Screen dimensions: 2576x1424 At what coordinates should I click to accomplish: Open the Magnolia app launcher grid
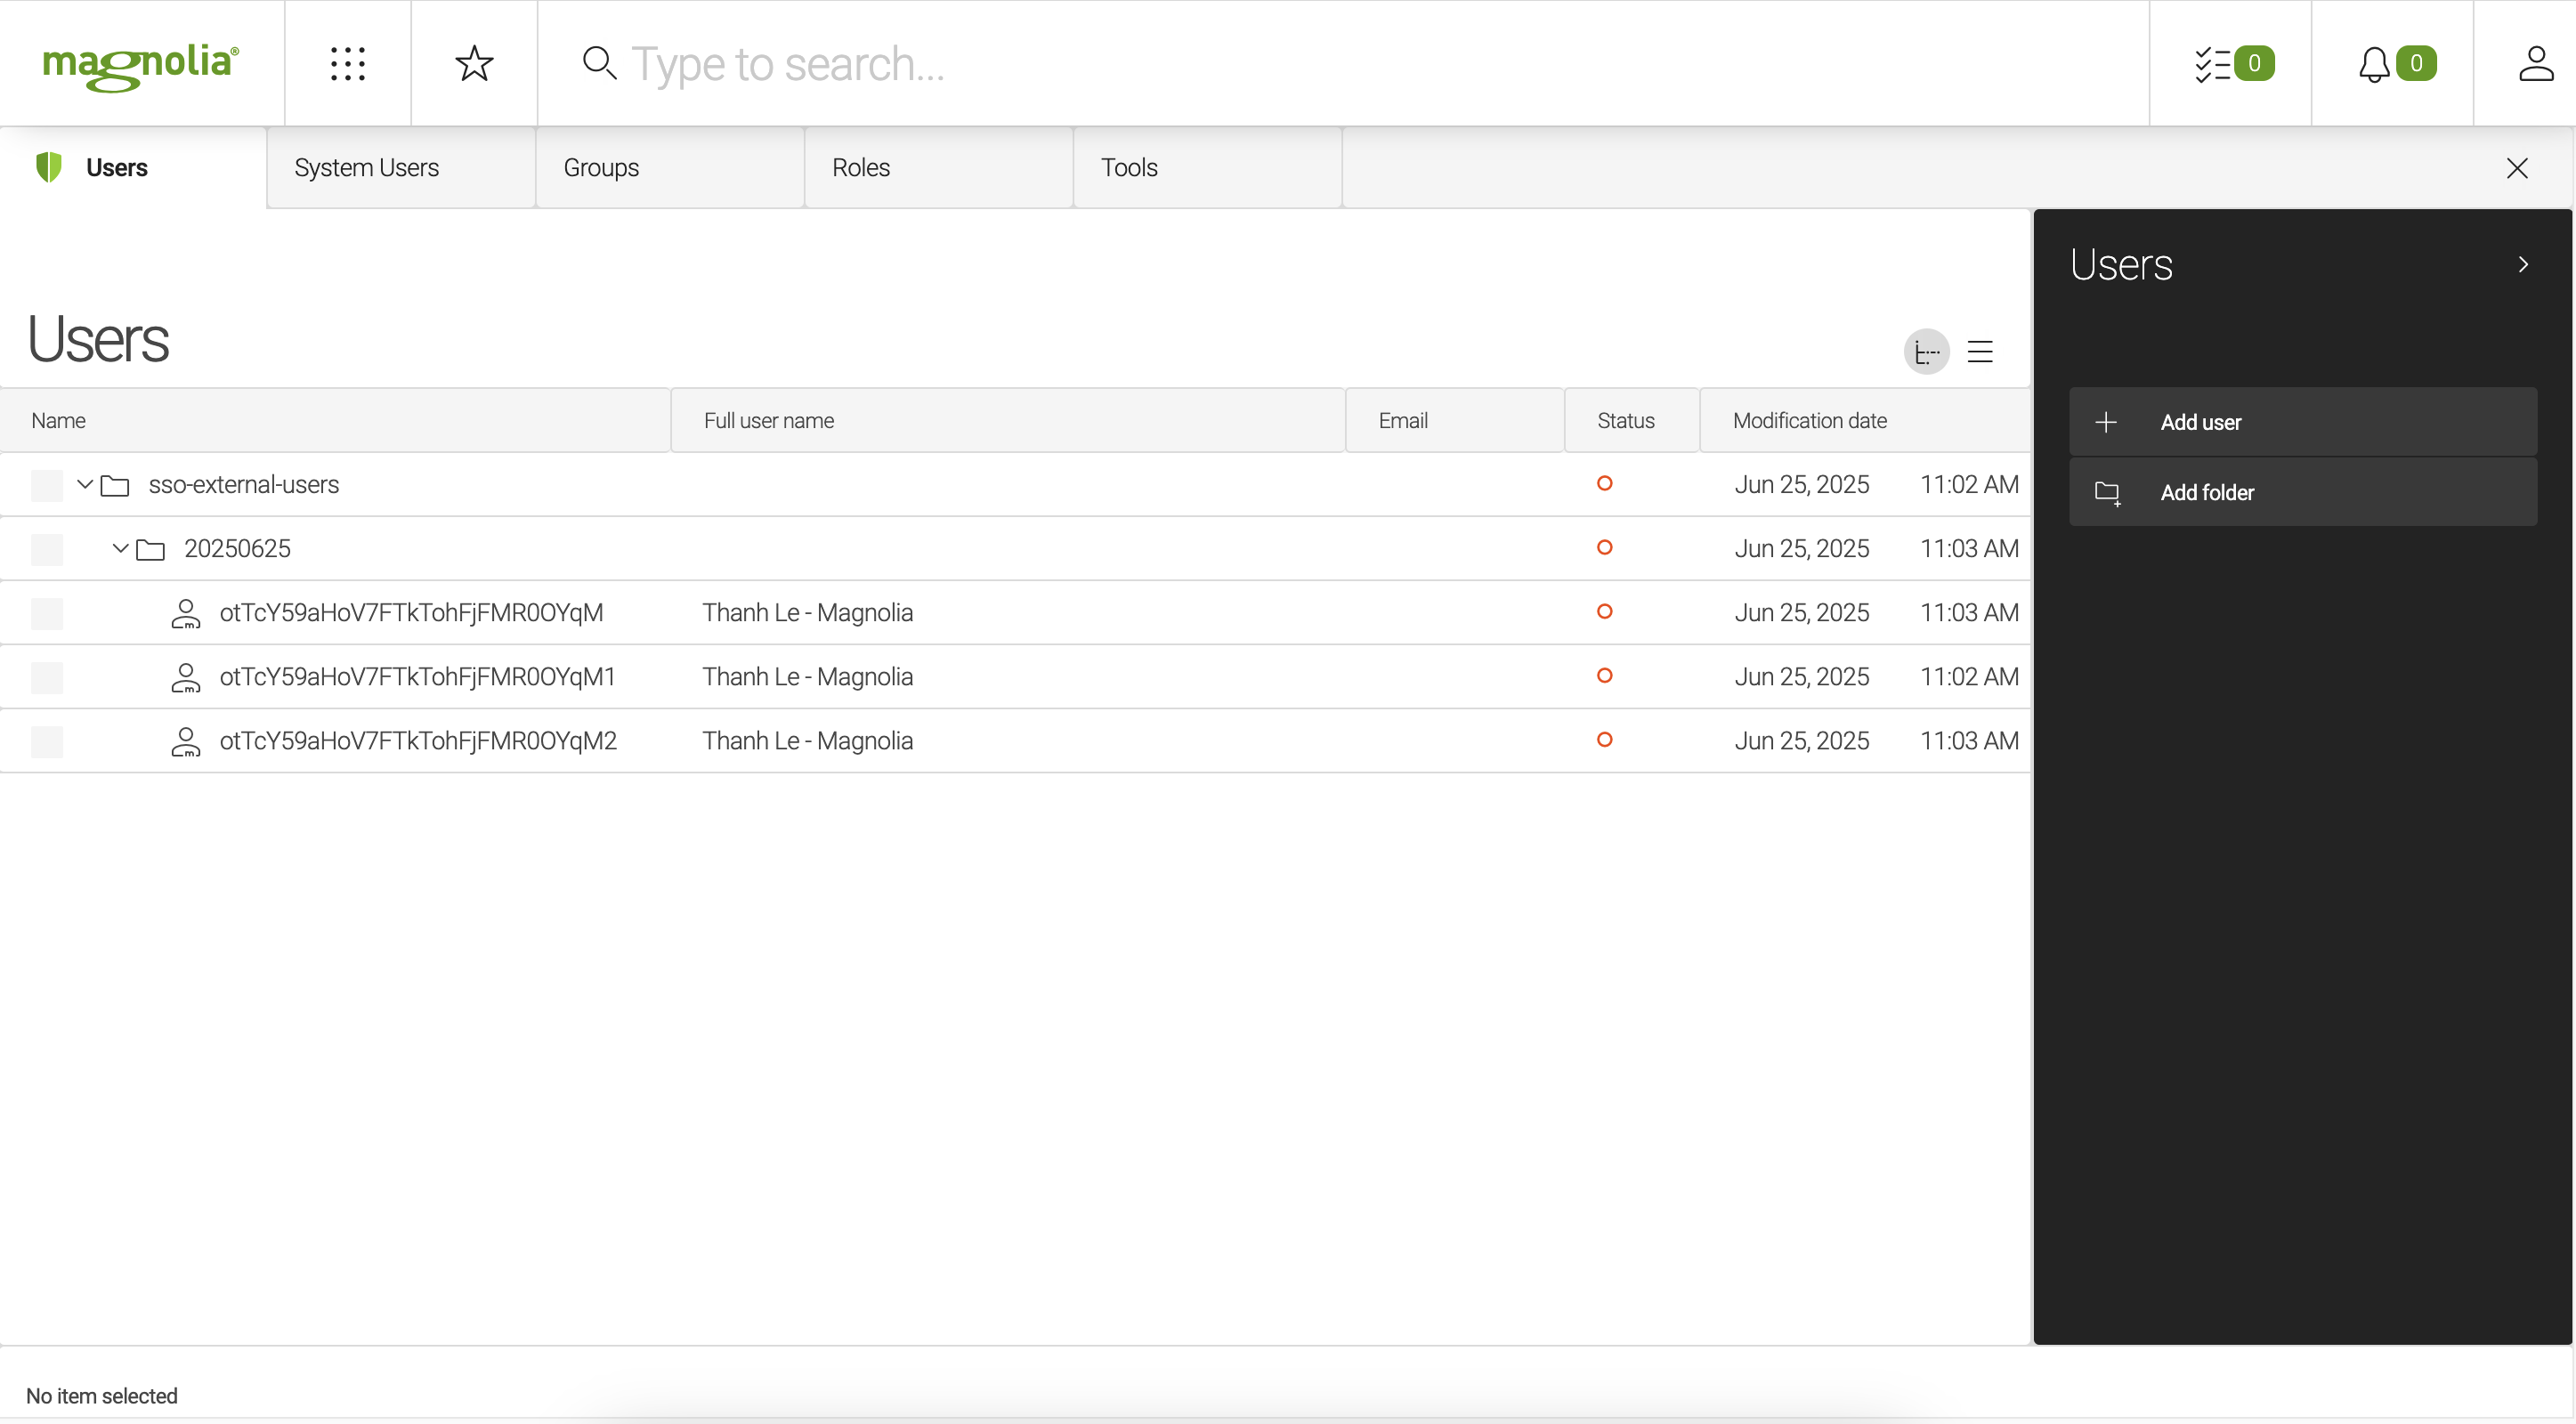pos(347,63)
